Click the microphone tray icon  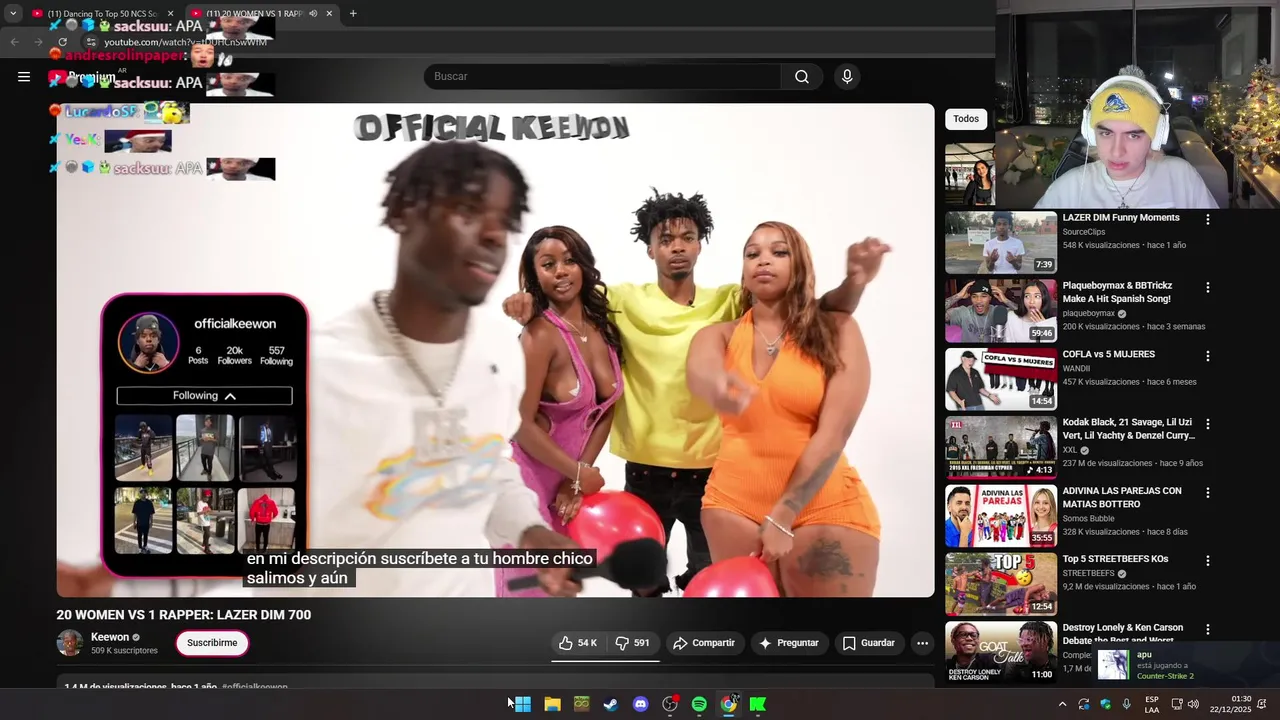click(1127, 704)
